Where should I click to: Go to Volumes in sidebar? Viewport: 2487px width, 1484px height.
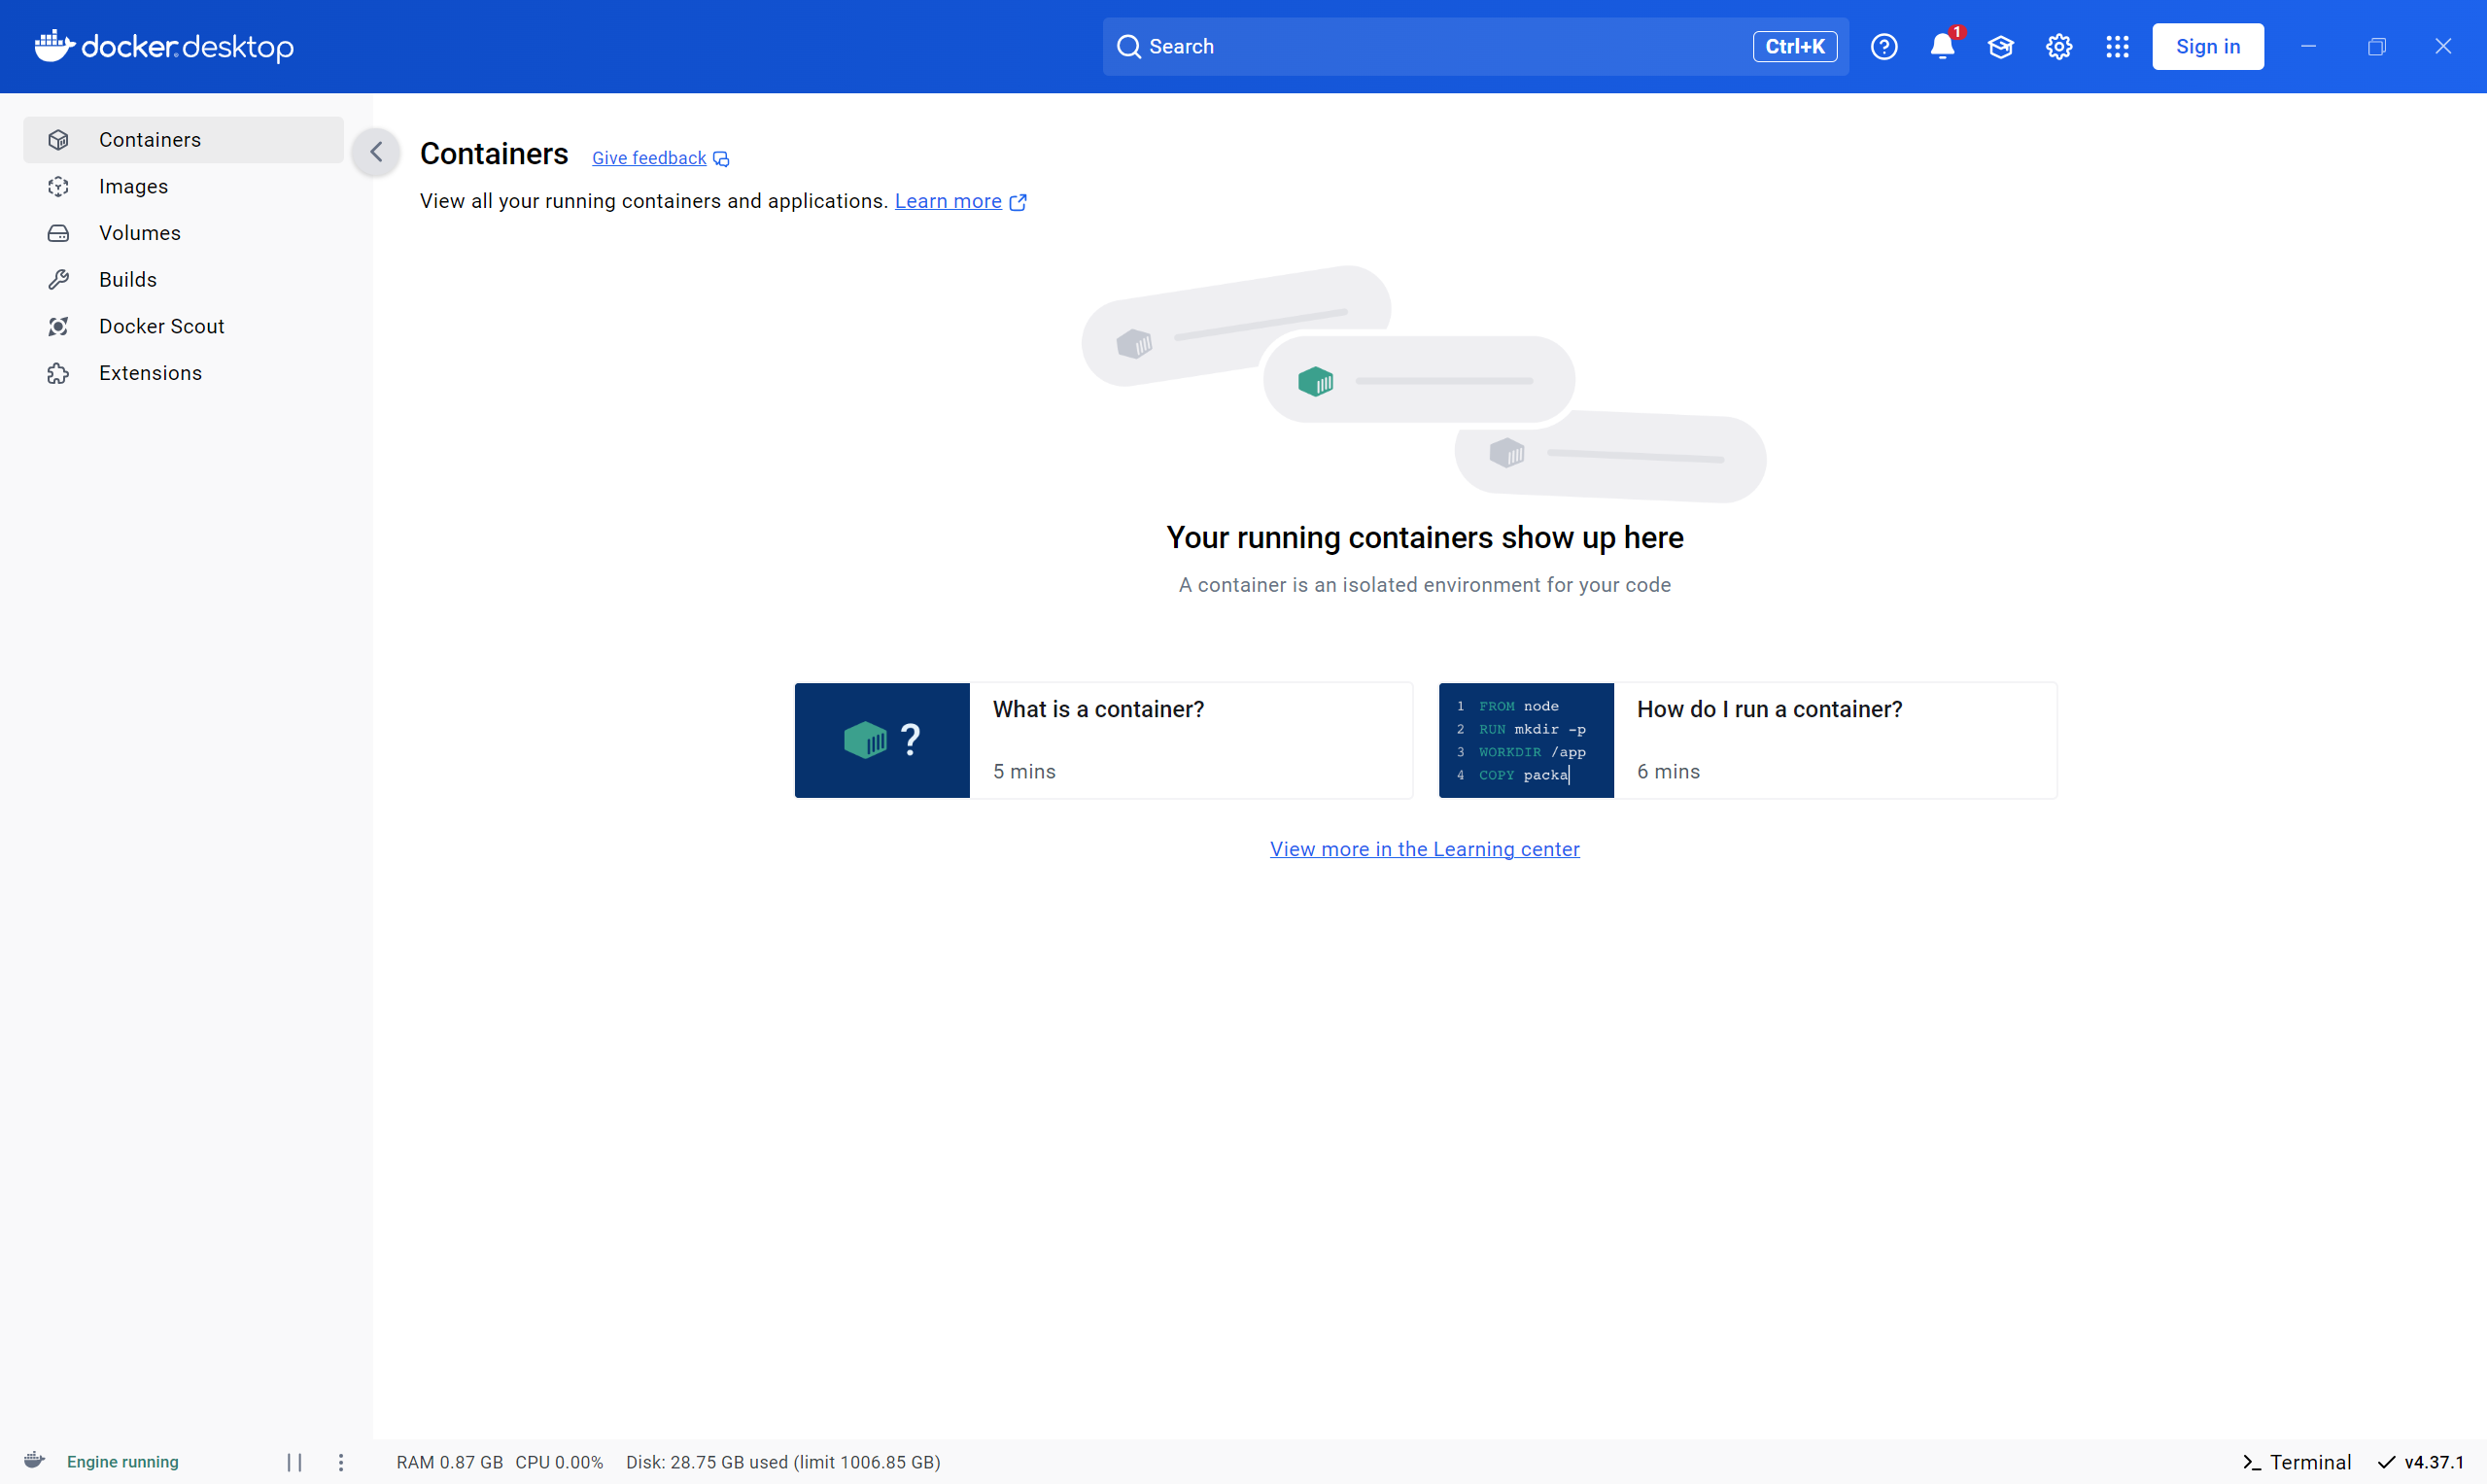click(183, 233)
